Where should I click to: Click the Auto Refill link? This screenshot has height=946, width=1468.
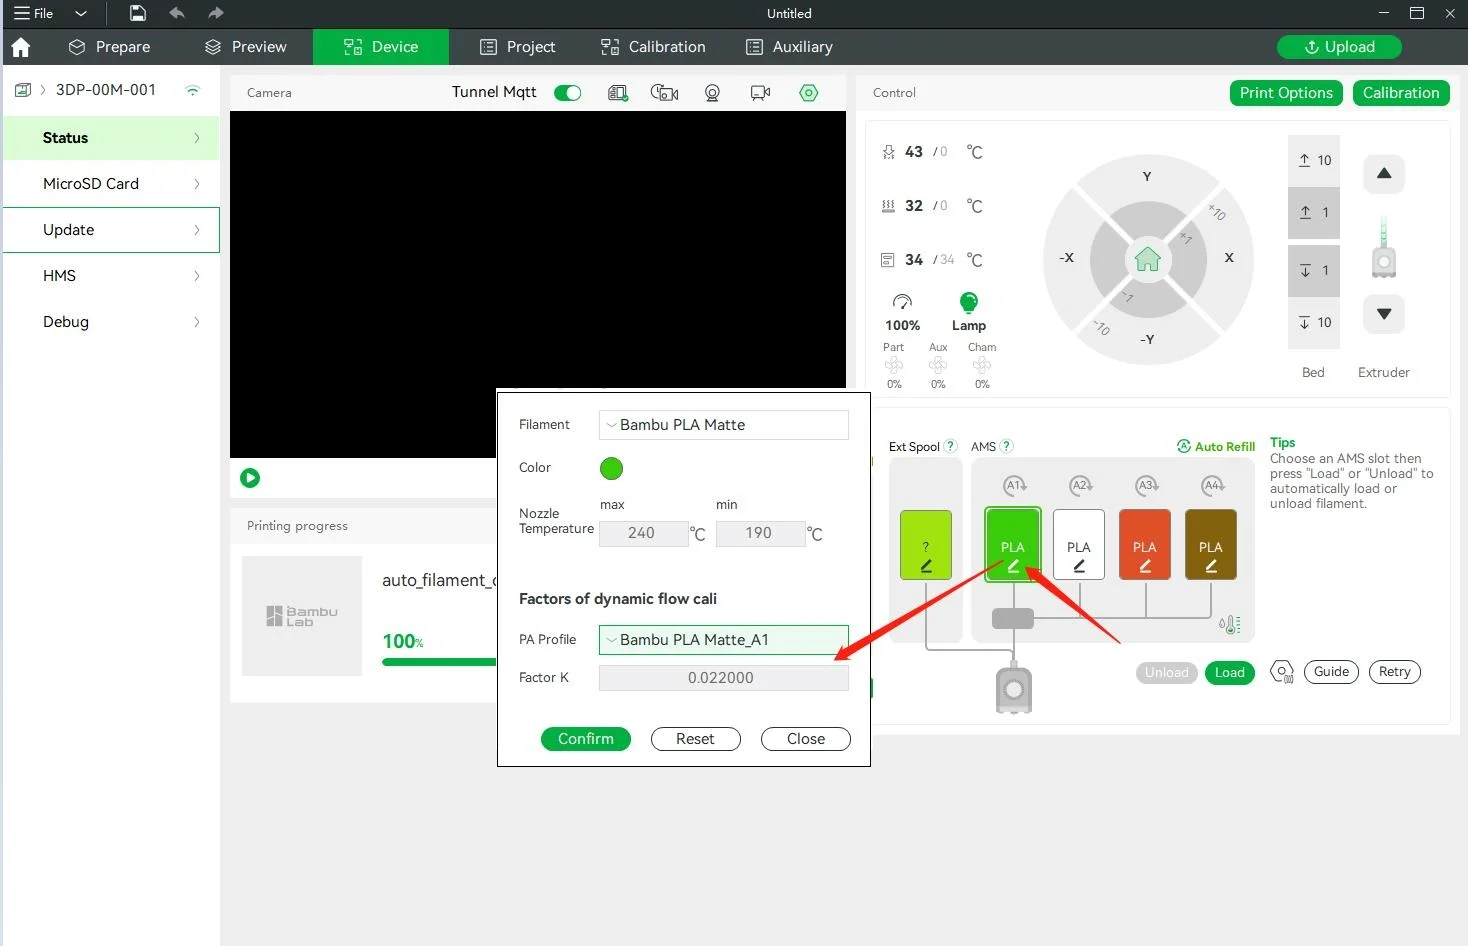tap(1216, 447)
